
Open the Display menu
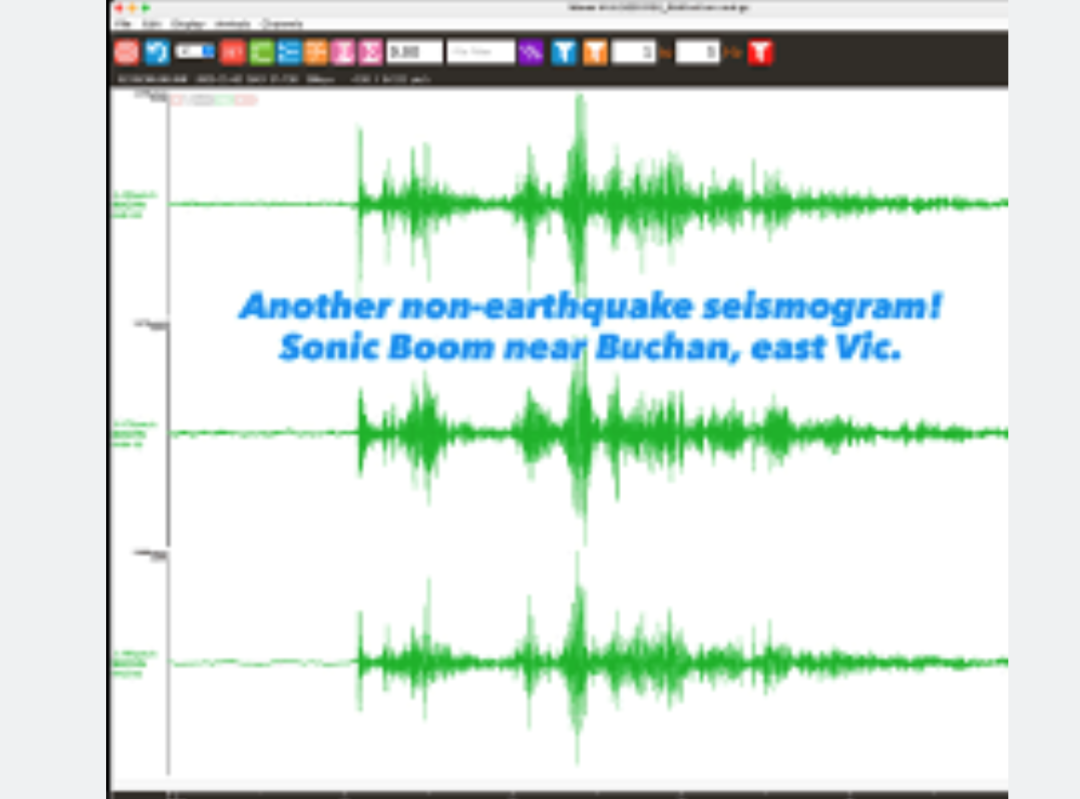coord(186,22)
